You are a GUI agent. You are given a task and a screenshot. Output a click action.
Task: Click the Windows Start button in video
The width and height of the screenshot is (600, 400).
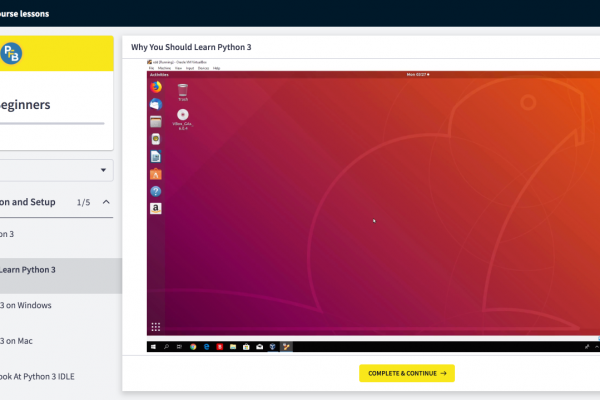pyautogui.click(x=153, y=347)
